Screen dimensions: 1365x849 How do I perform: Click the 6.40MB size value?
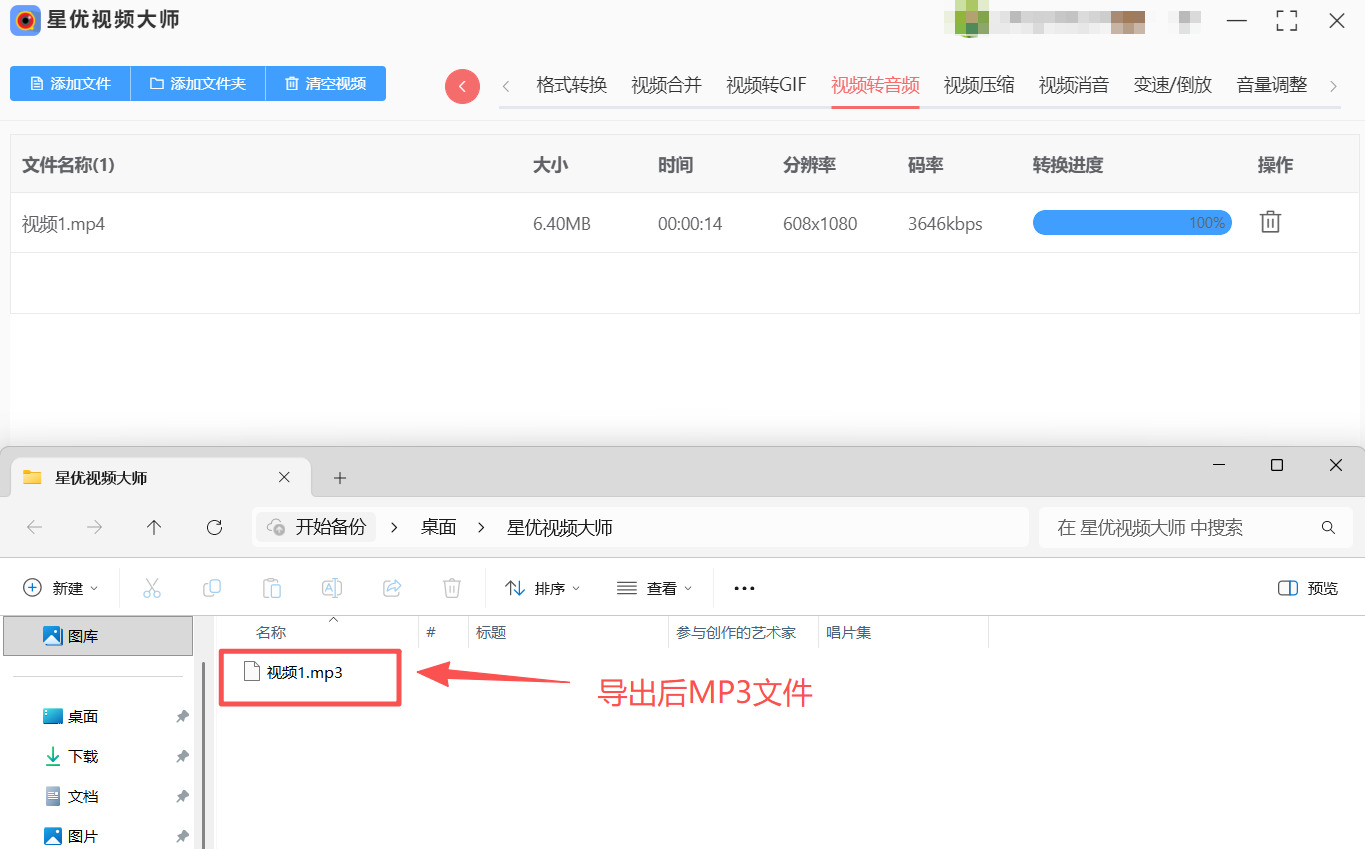click(x=562, y=224)
